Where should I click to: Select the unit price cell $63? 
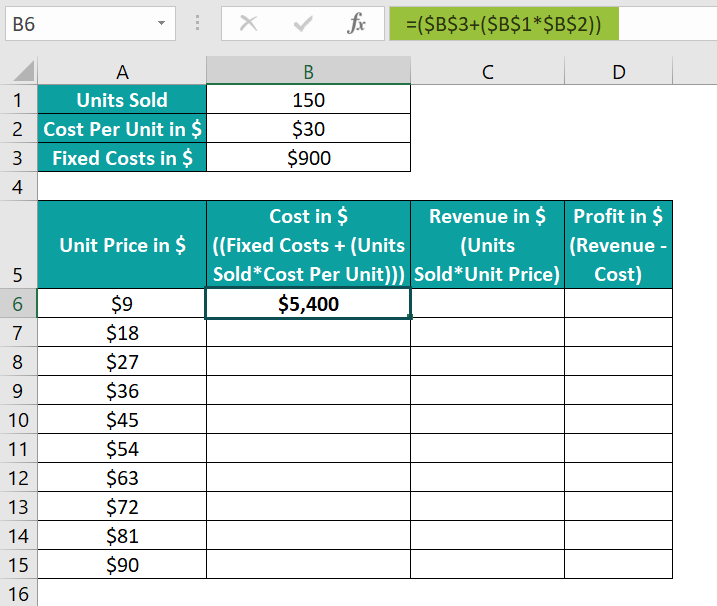122,477
